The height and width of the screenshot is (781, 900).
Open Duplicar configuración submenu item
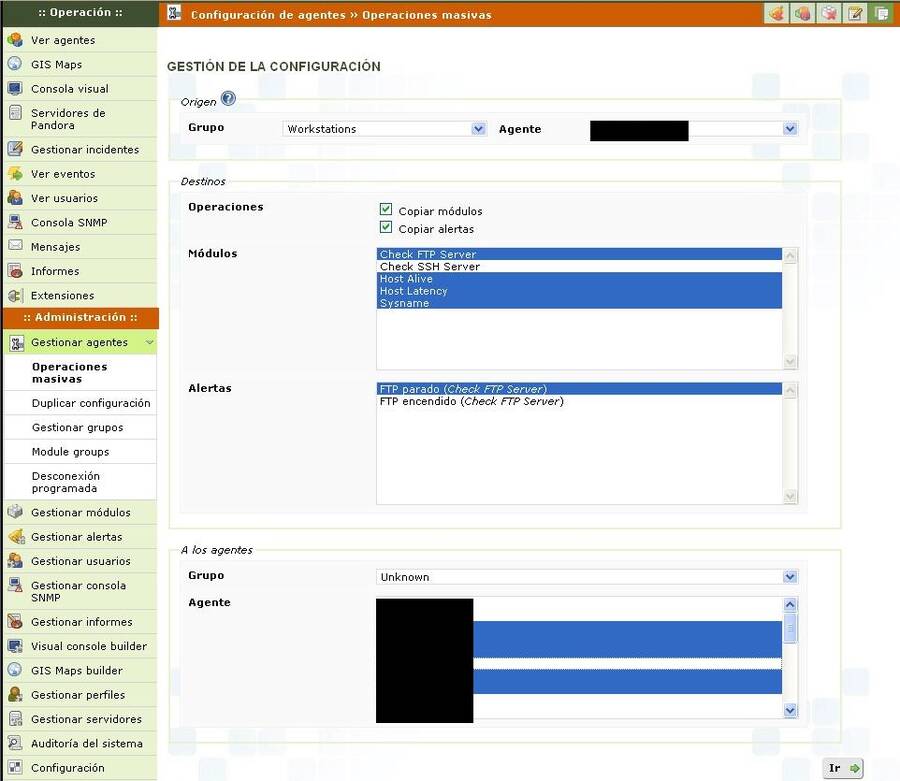point(90,403)
